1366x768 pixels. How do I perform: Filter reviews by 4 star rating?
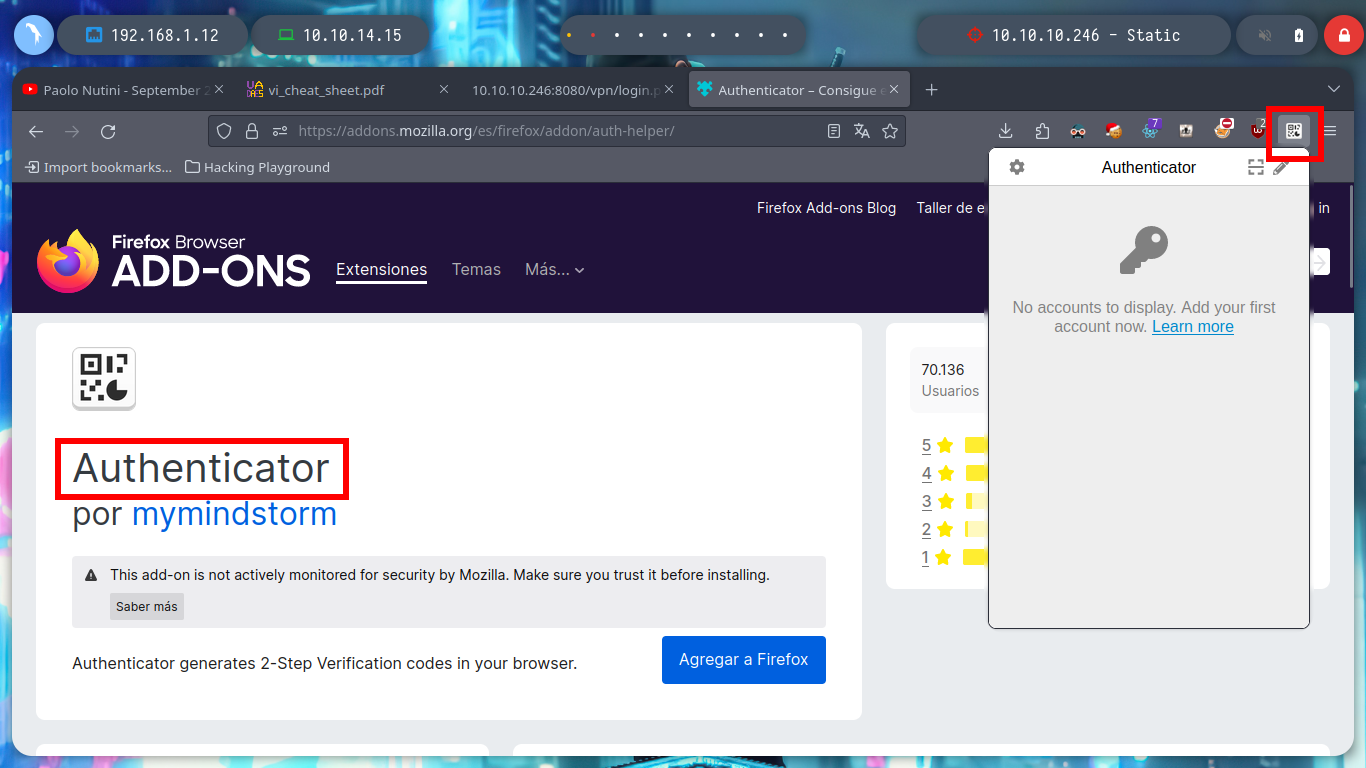pyautogui.click(x=927, y=473)
